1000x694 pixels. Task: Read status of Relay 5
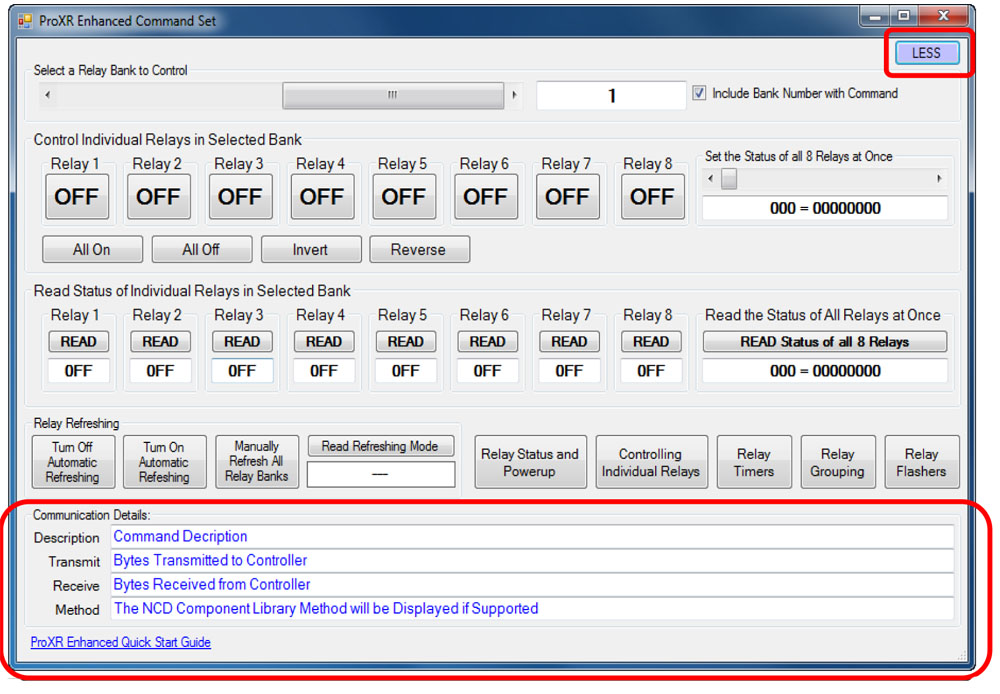pos(406,342)
